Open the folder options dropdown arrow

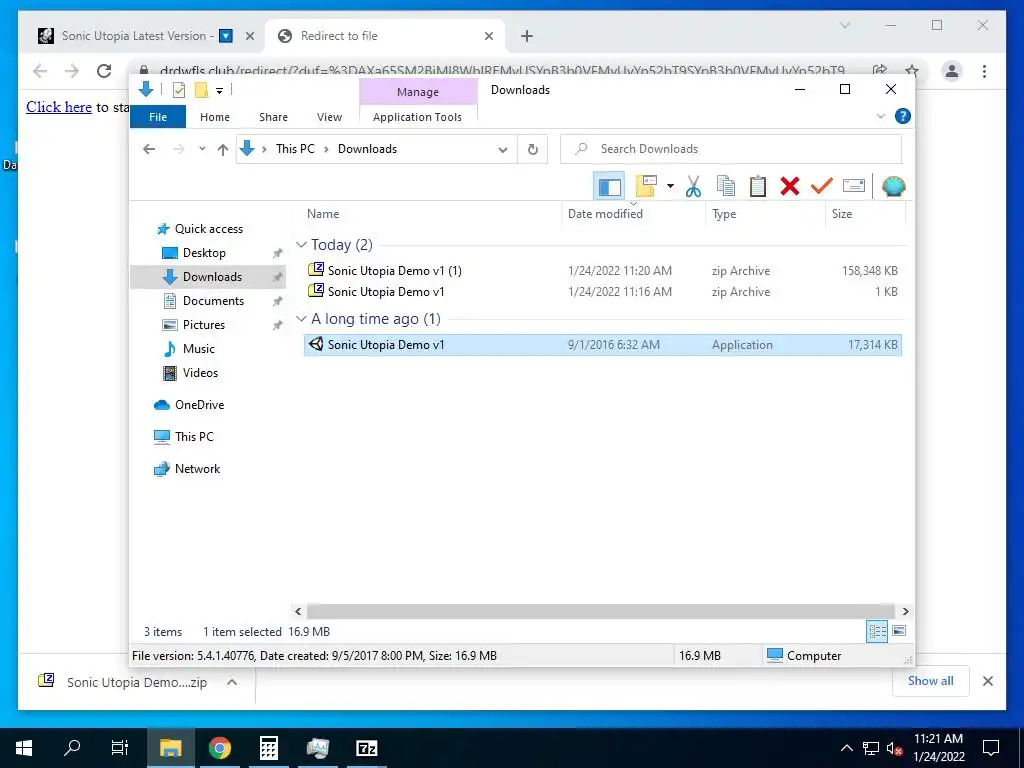click(670, 187)
